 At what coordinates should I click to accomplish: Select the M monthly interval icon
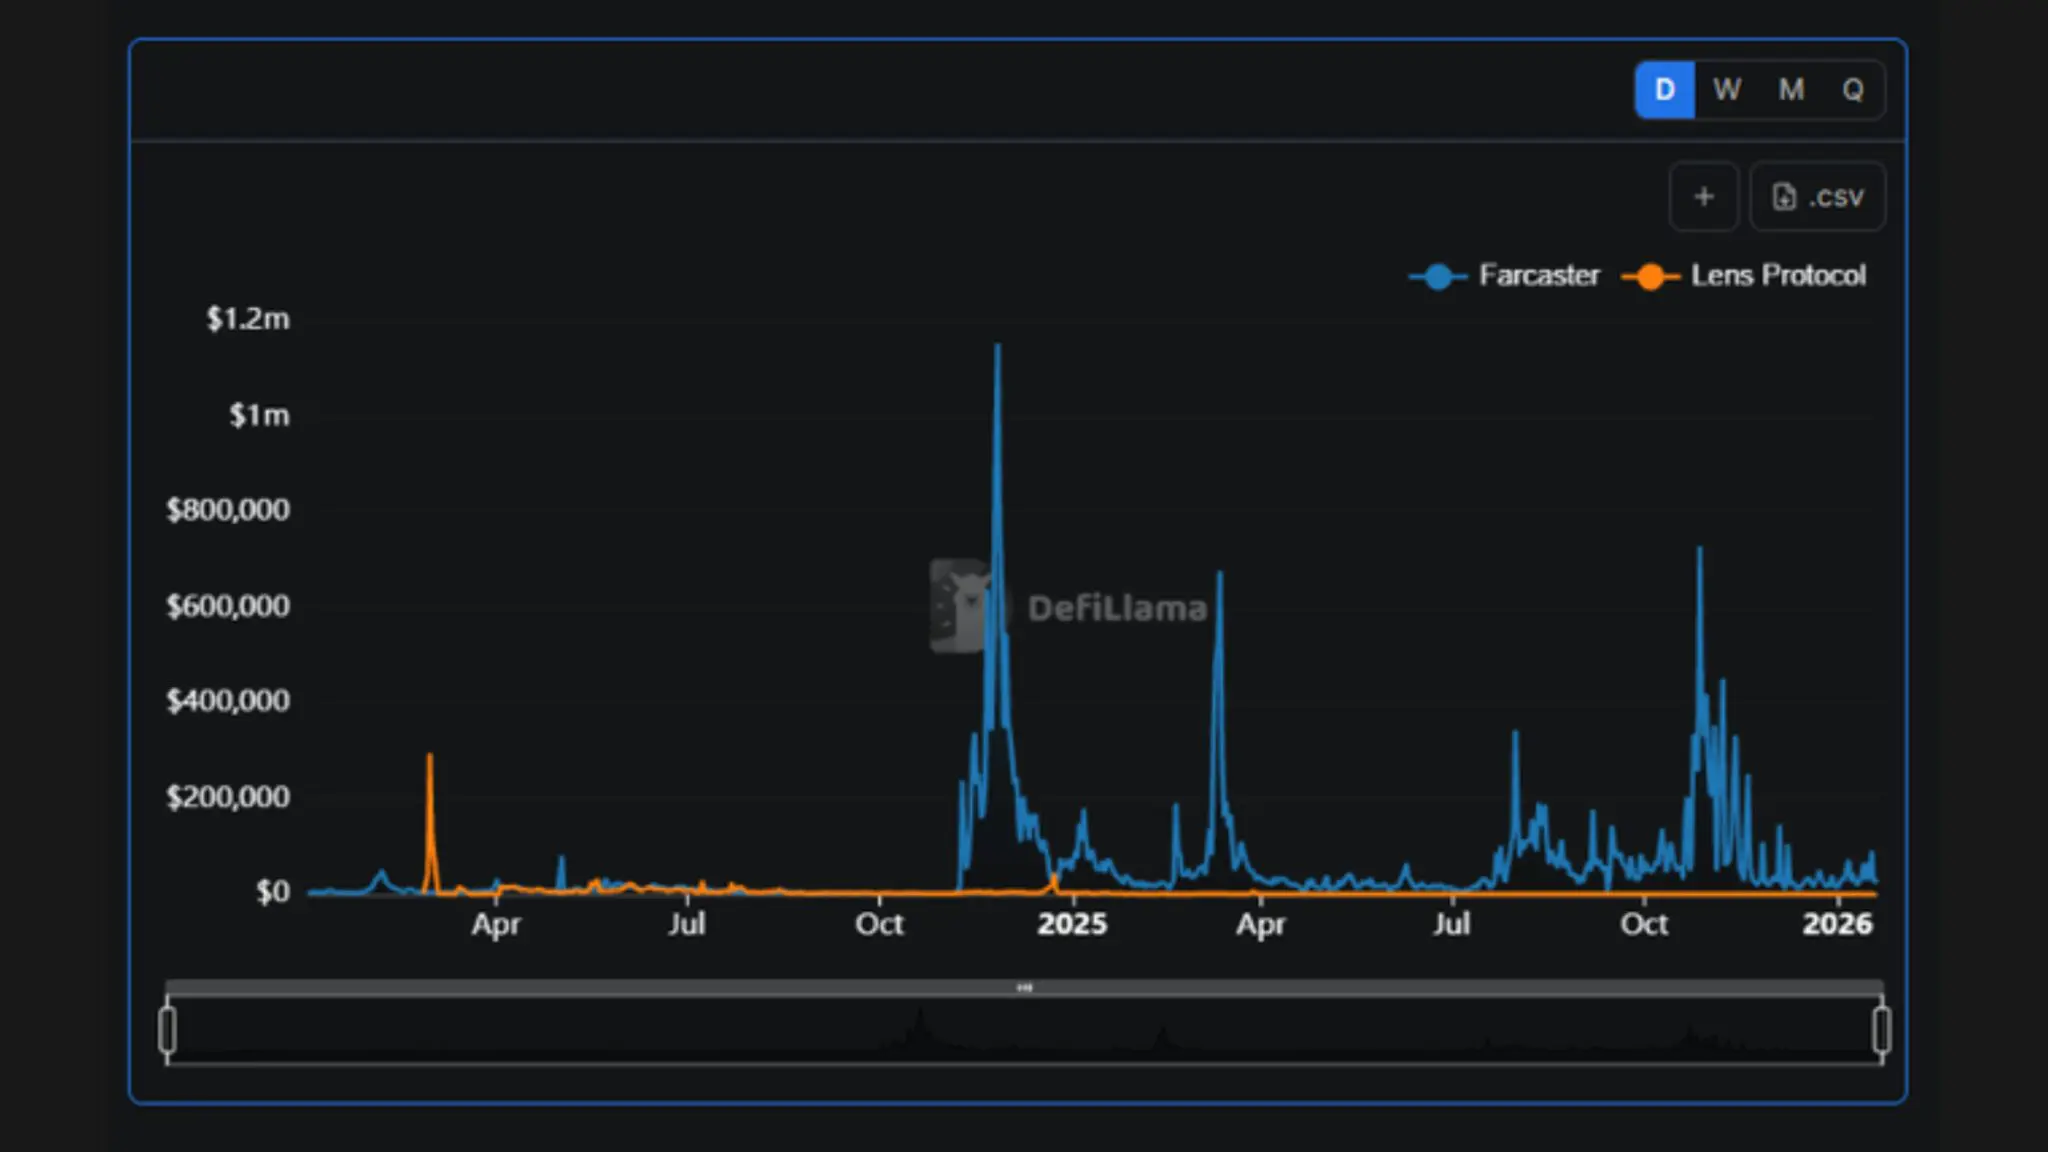[1791, 90]
